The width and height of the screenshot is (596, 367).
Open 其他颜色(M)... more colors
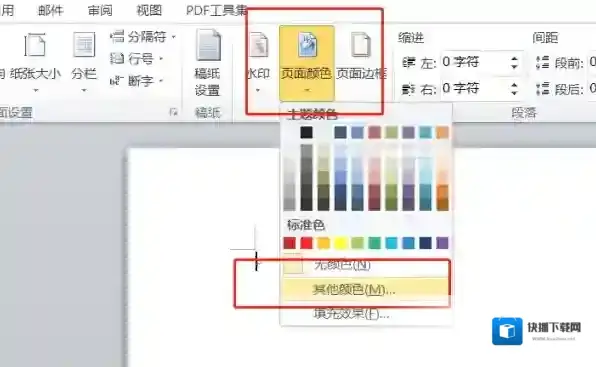[x=366, y=289]
